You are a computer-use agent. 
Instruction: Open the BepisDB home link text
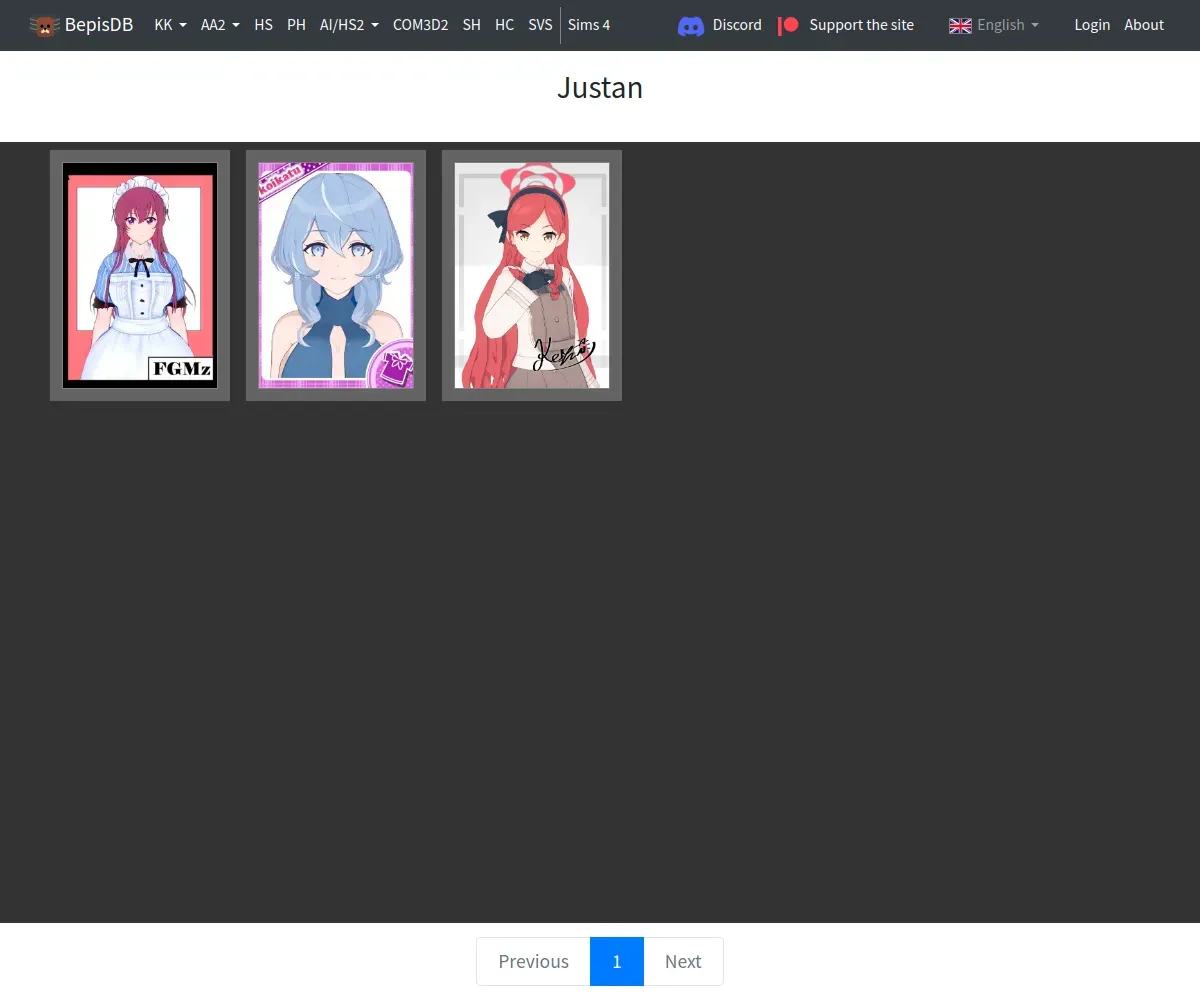tap(99, 25)
